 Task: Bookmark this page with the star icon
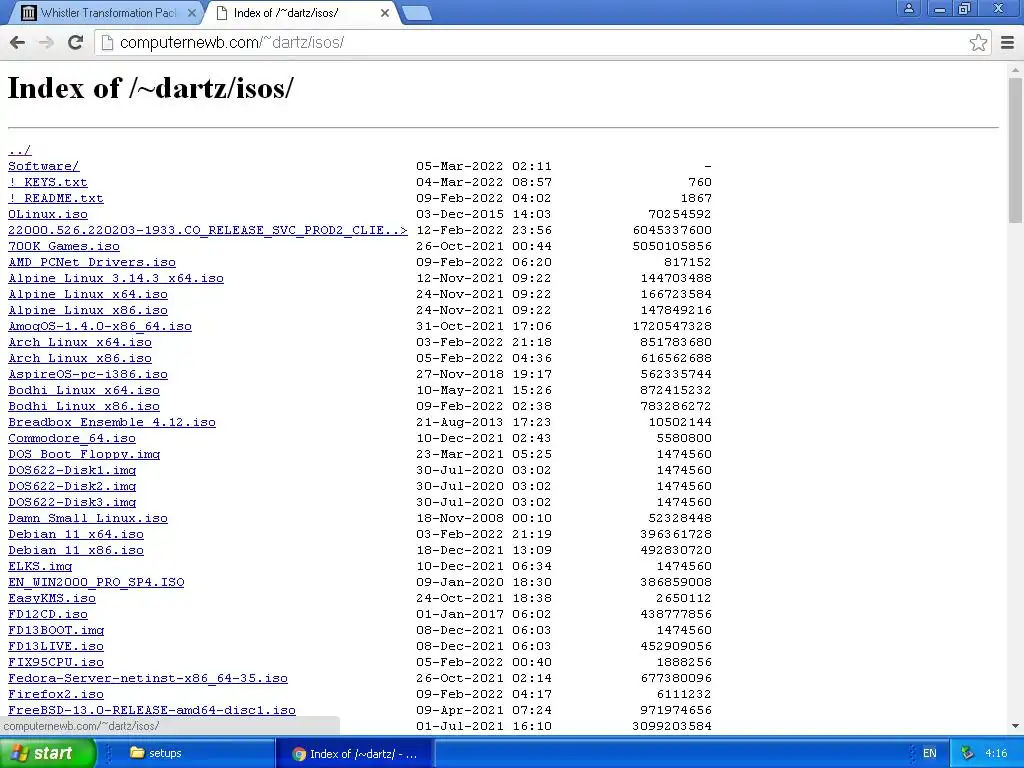click(x=978, y=42)
